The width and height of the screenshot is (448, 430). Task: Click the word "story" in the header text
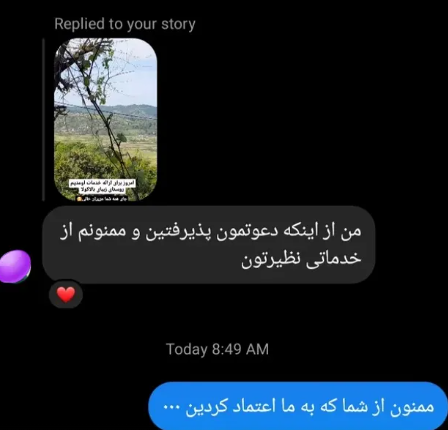[178, 24]
